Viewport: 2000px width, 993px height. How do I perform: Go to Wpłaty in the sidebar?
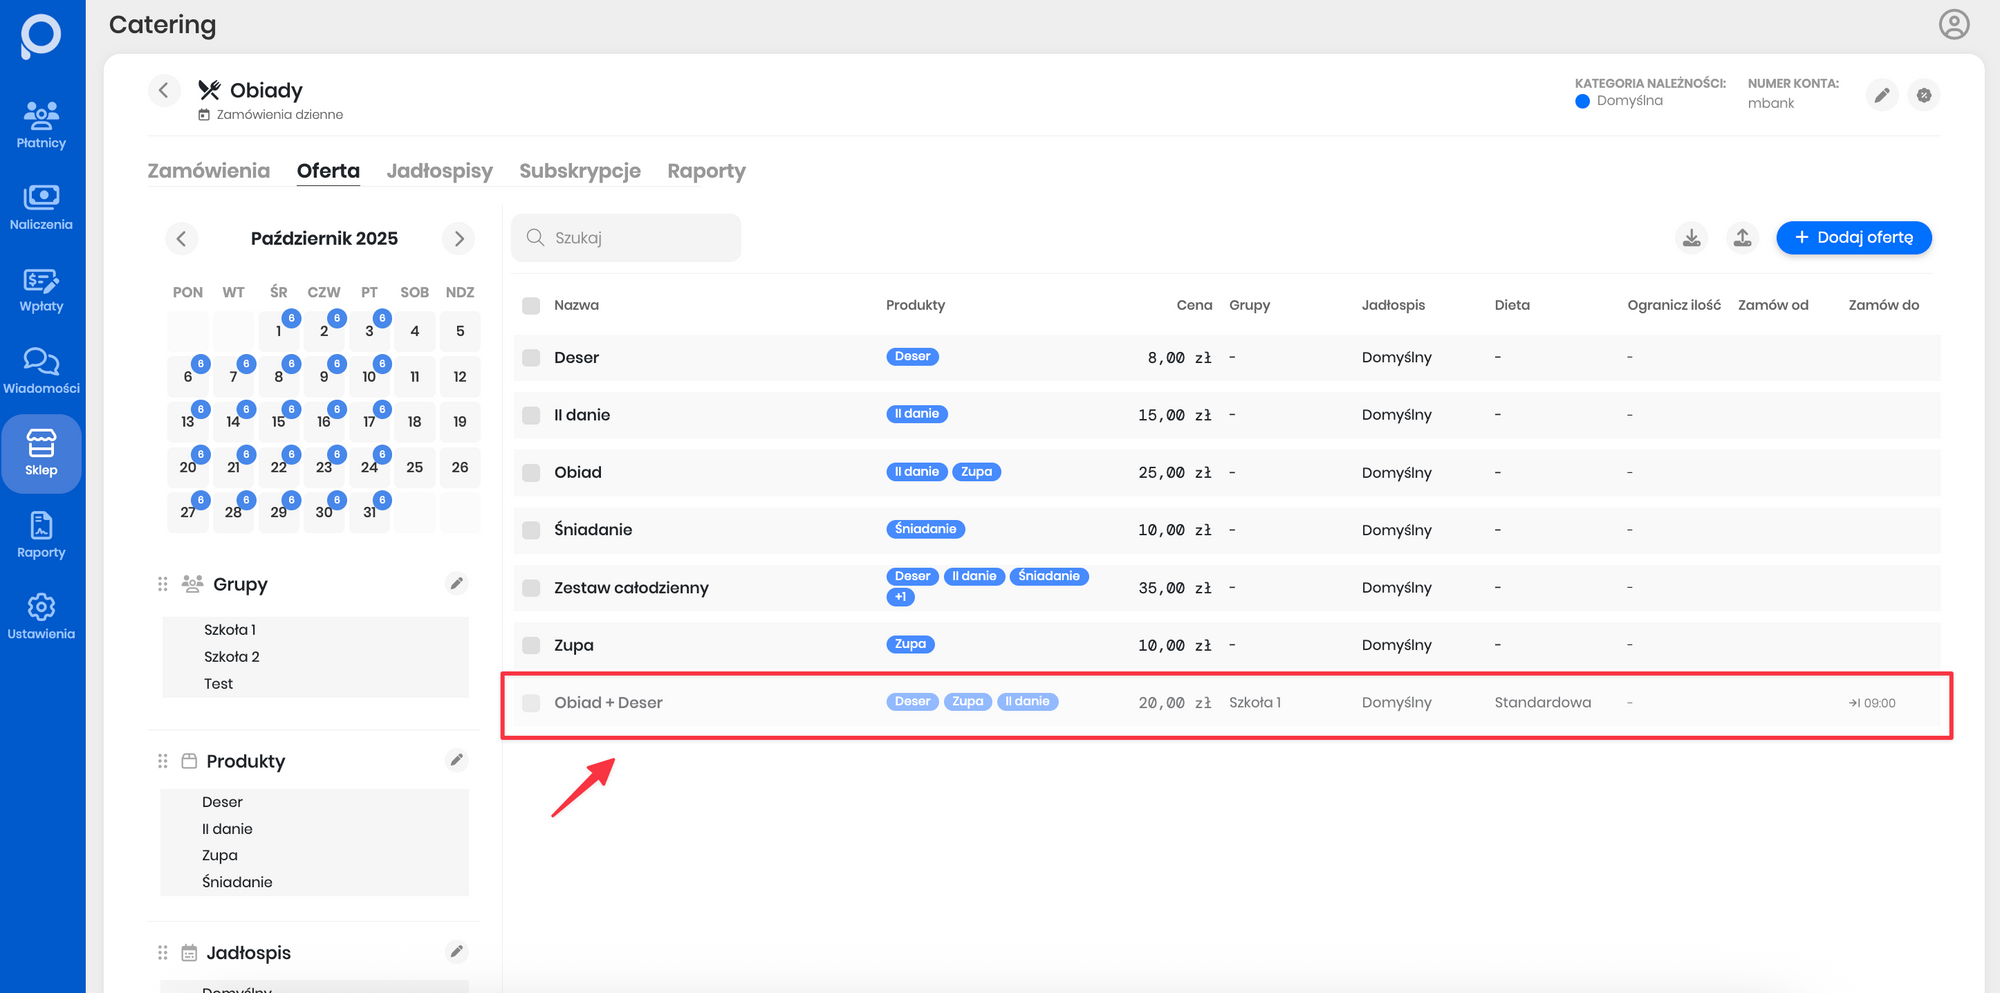tap(41, 289)
